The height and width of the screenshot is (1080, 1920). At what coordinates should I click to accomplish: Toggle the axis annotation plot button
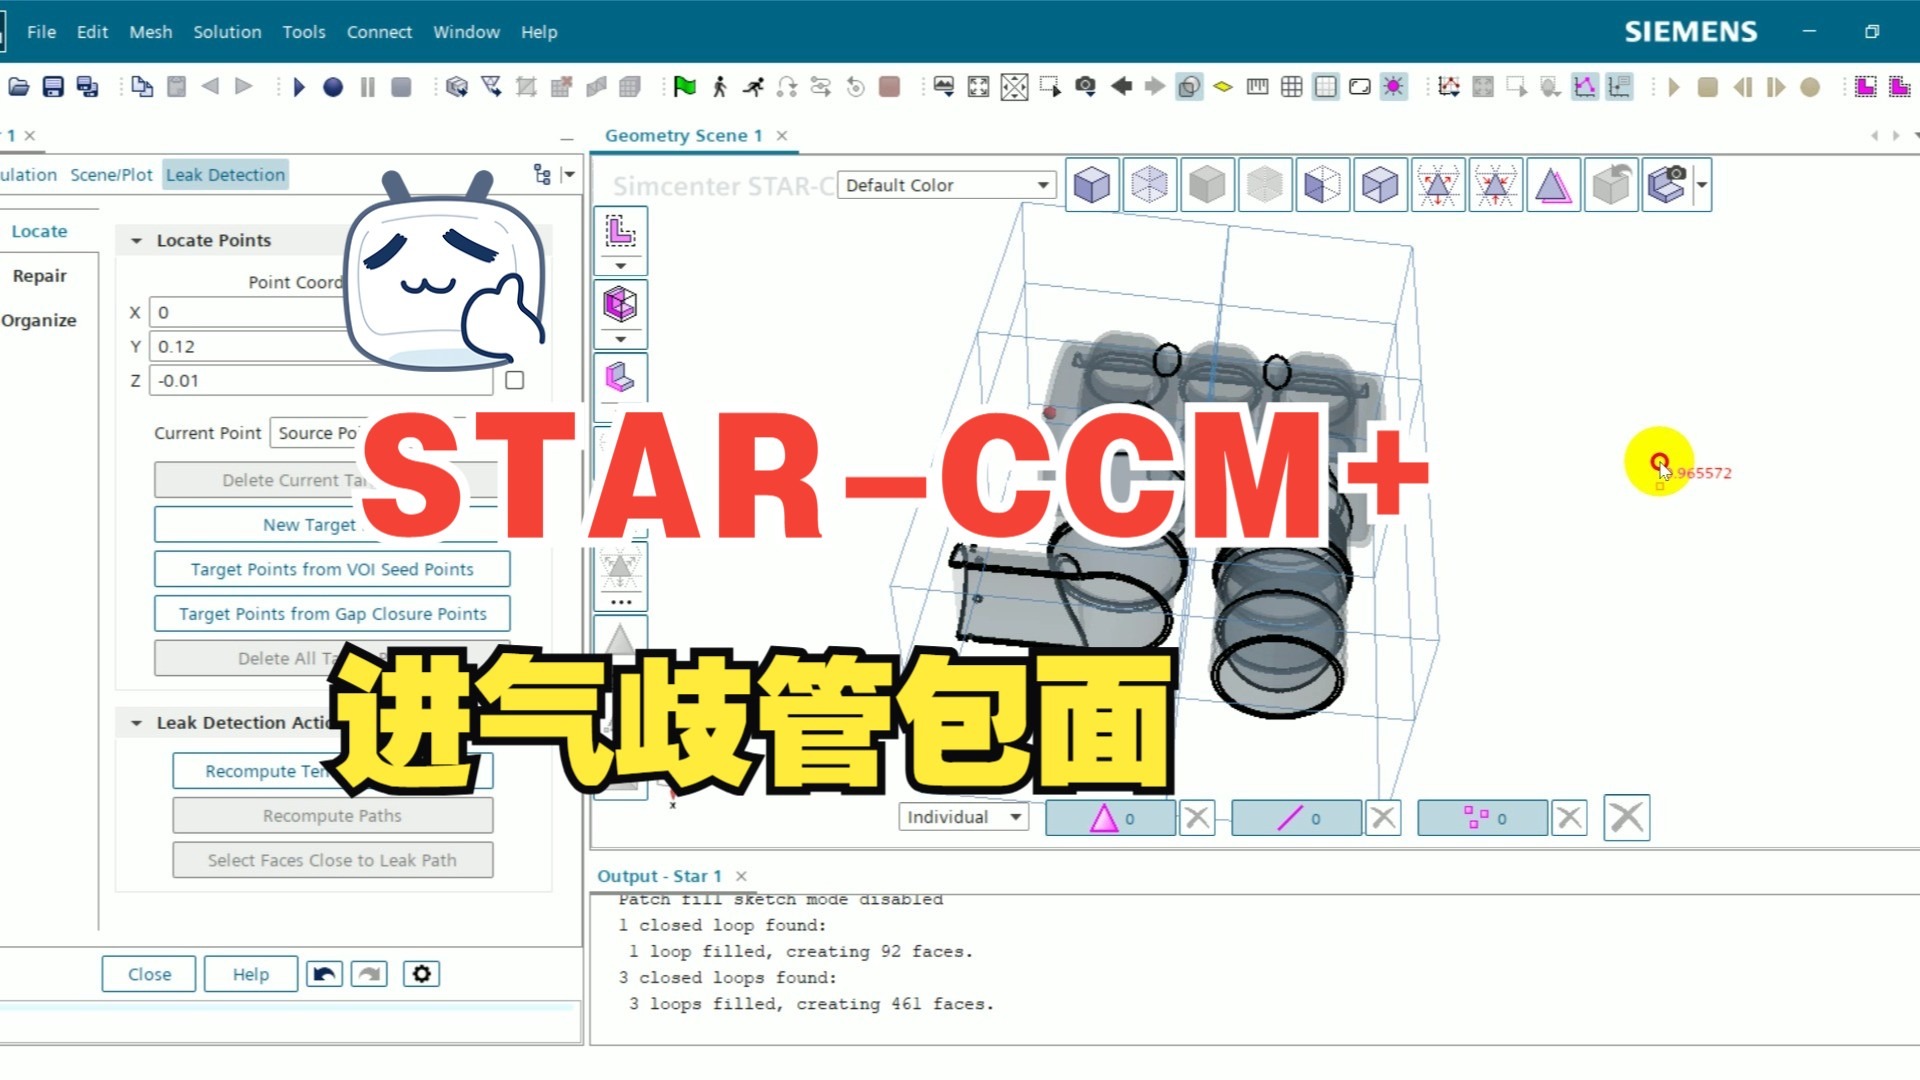[1619, 87]
